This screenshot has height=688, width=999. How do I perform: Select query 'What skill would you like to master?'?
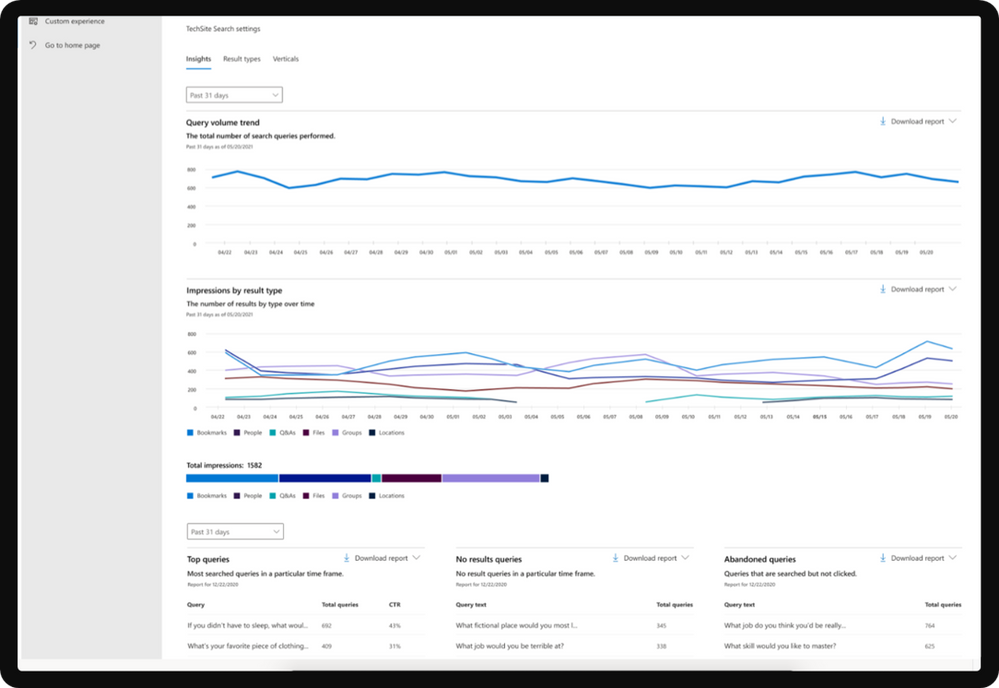coord(780,646)
